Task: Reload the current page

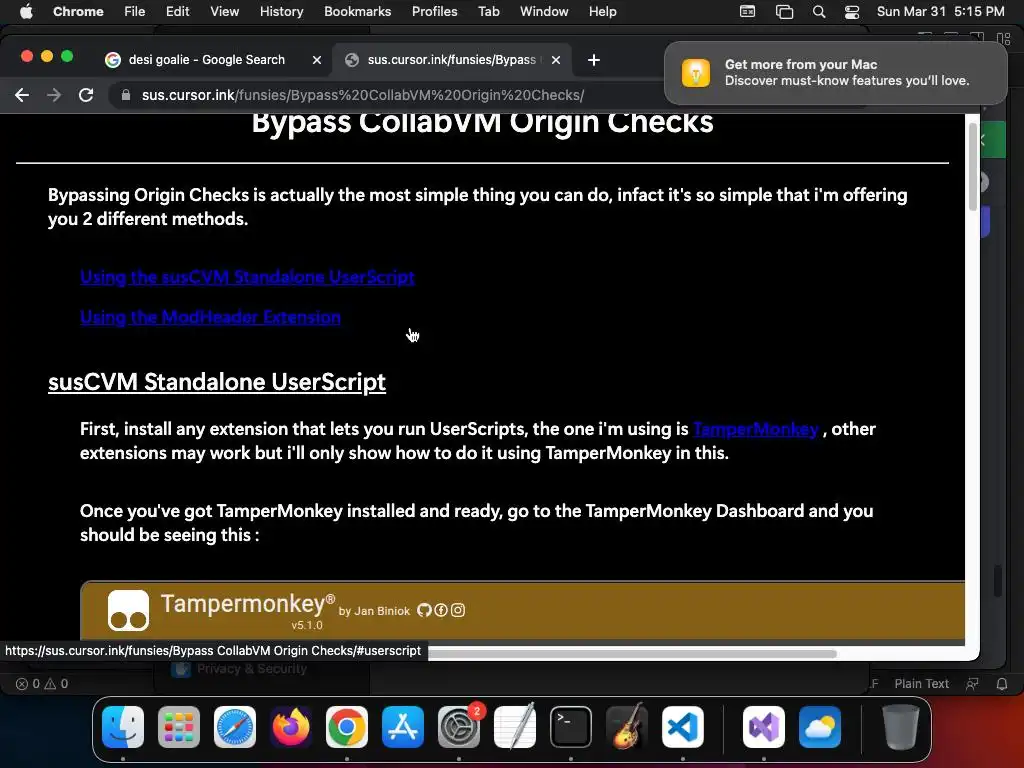Action: (86, 95)
